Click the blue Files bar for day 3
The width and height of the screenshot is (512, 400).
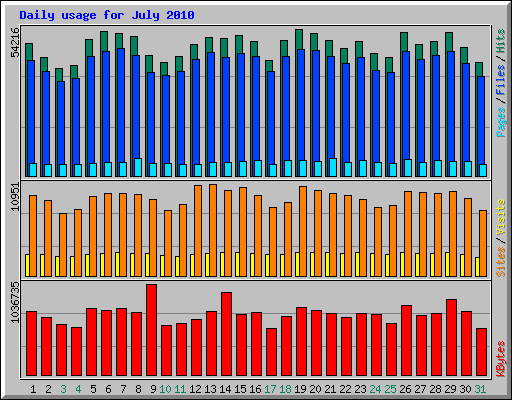[x=61, y=123]
